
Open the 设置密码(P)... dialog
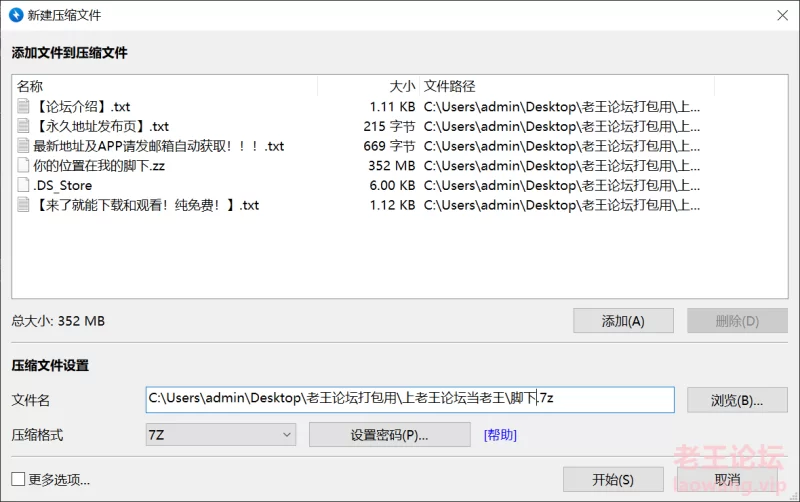389,435
